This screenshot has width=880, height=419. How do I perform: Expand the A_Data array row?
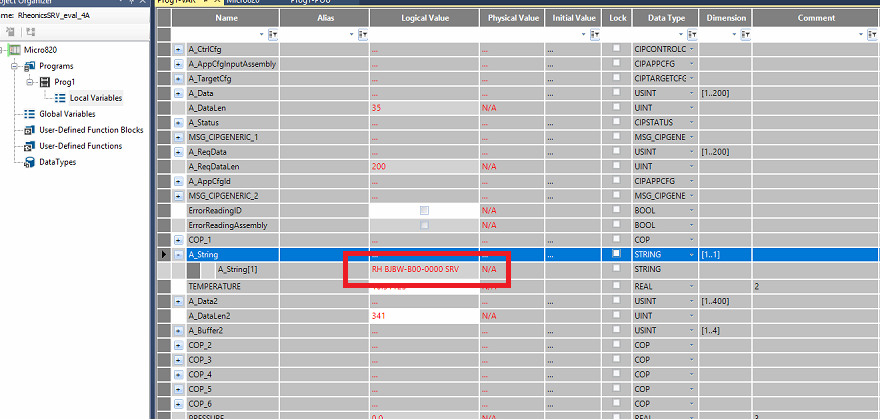[x=178, y=93]
